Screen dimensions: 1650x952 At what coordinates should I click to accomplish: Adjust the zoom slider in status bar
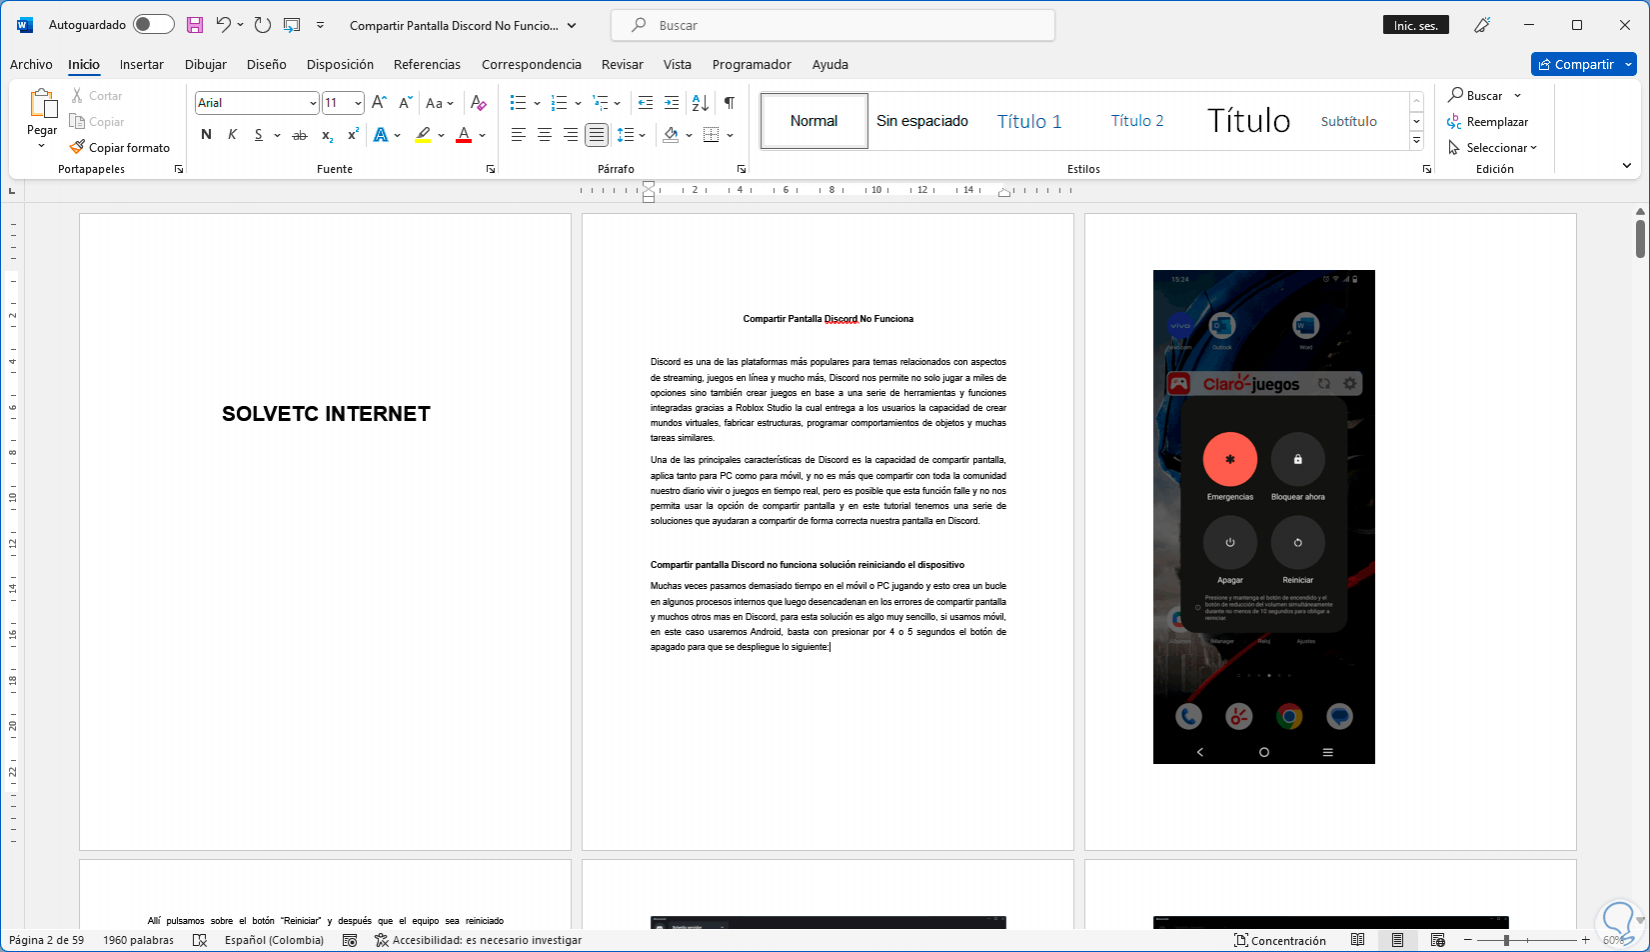pos(1506,940)
